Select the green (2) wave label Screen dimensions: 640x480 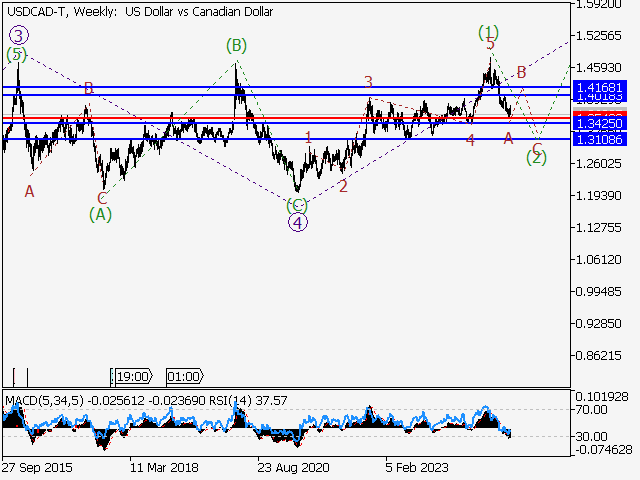(x=537, y=157)
